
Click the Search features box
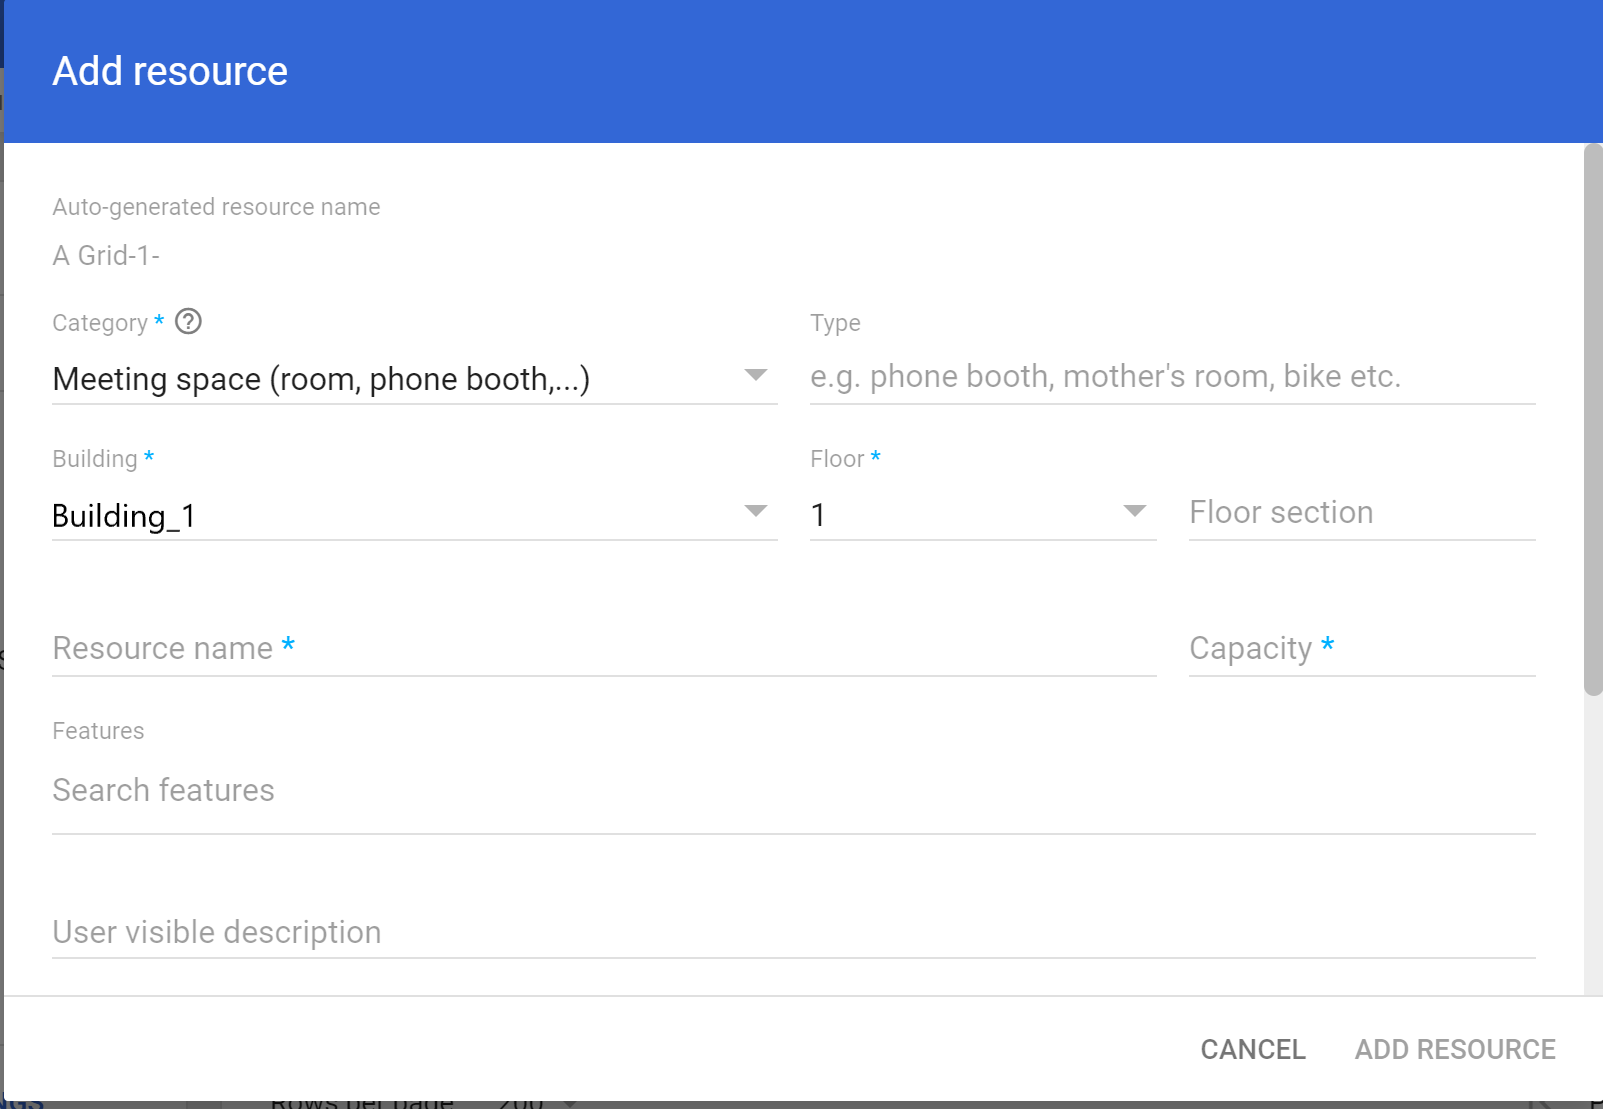(x=792, y=791)
